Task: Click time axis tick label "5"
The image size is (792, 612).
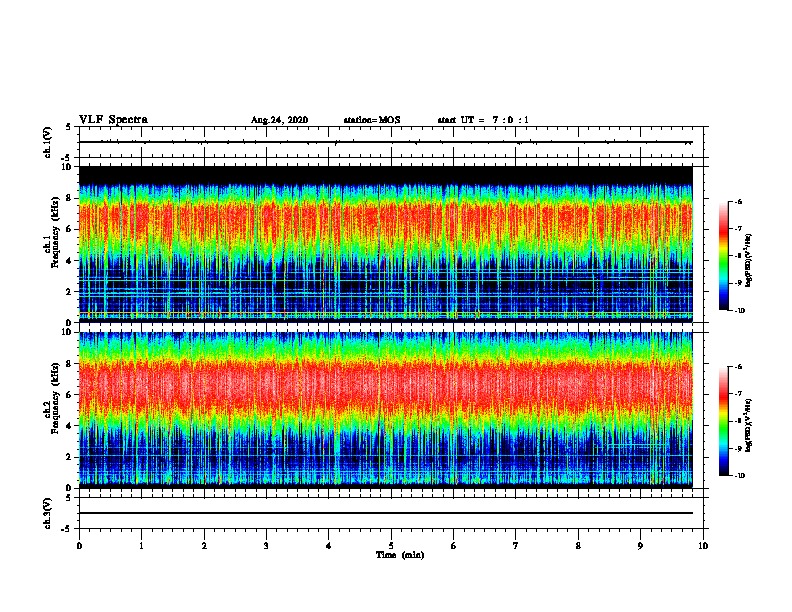Action: 391,546
